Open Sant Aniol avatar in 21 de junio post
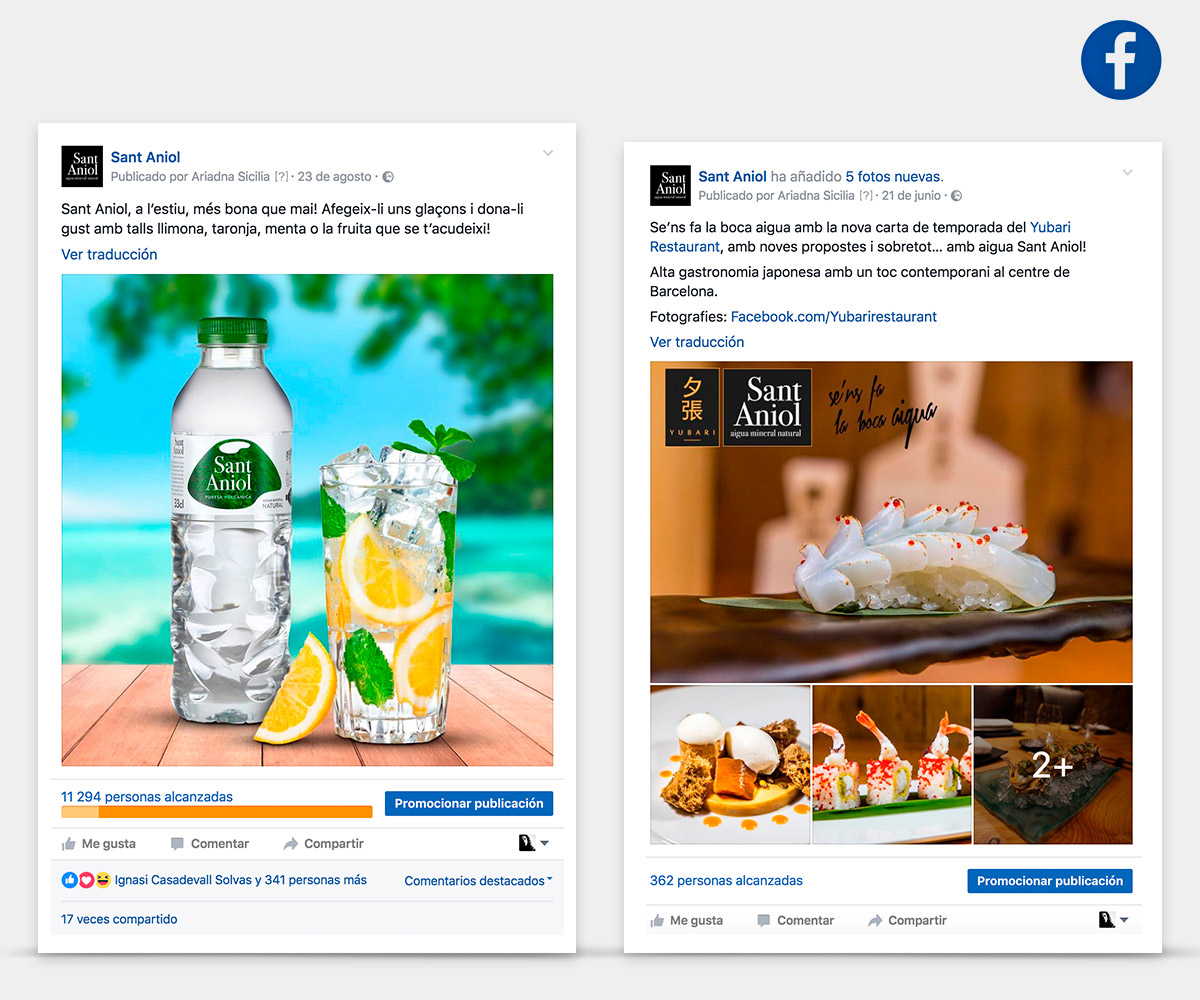This screenshot has width=1200, height=1000. 670,186
